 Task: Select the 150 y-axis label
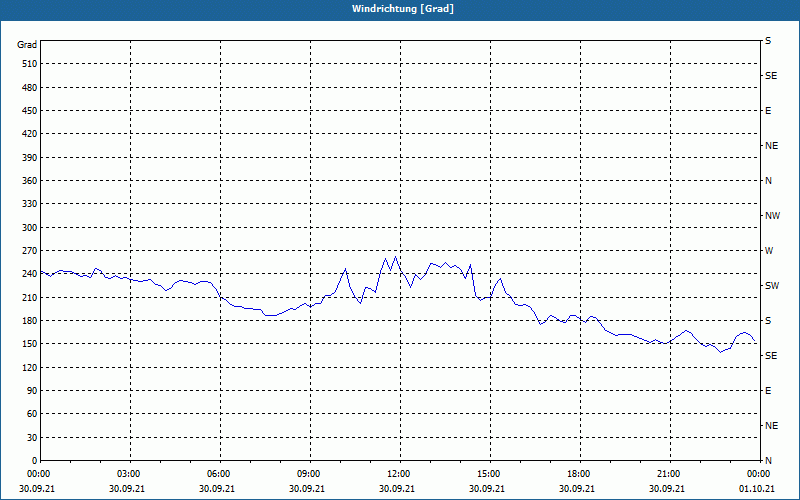click(29, 344)
